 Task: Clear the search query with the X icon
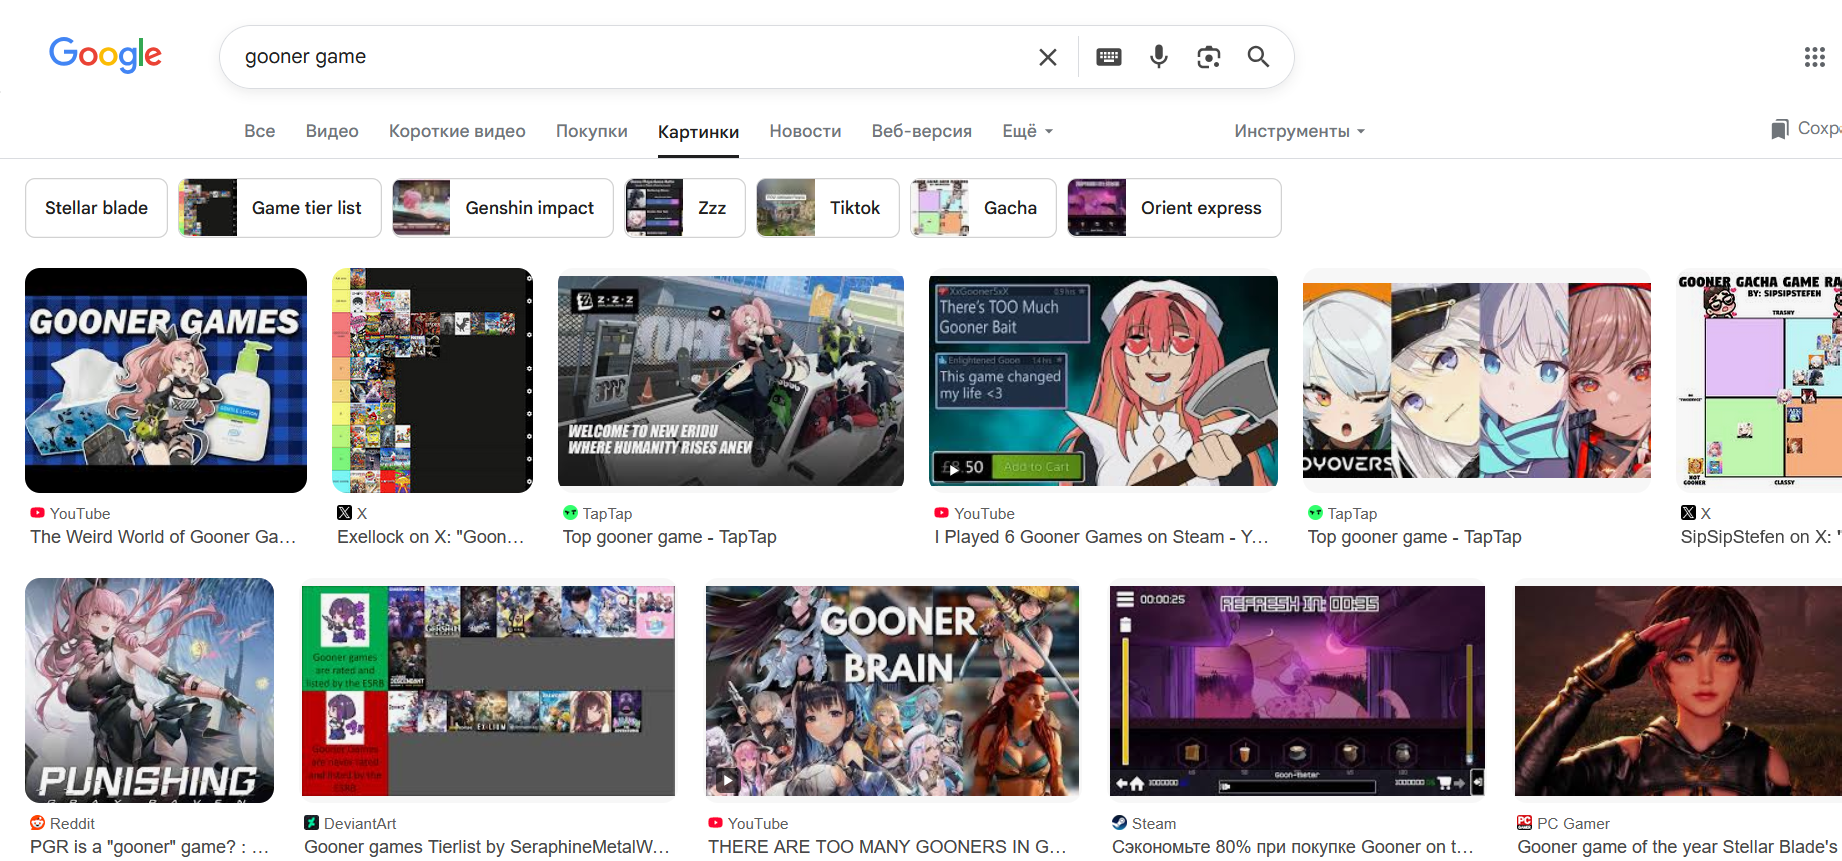tap(1047, 57)
